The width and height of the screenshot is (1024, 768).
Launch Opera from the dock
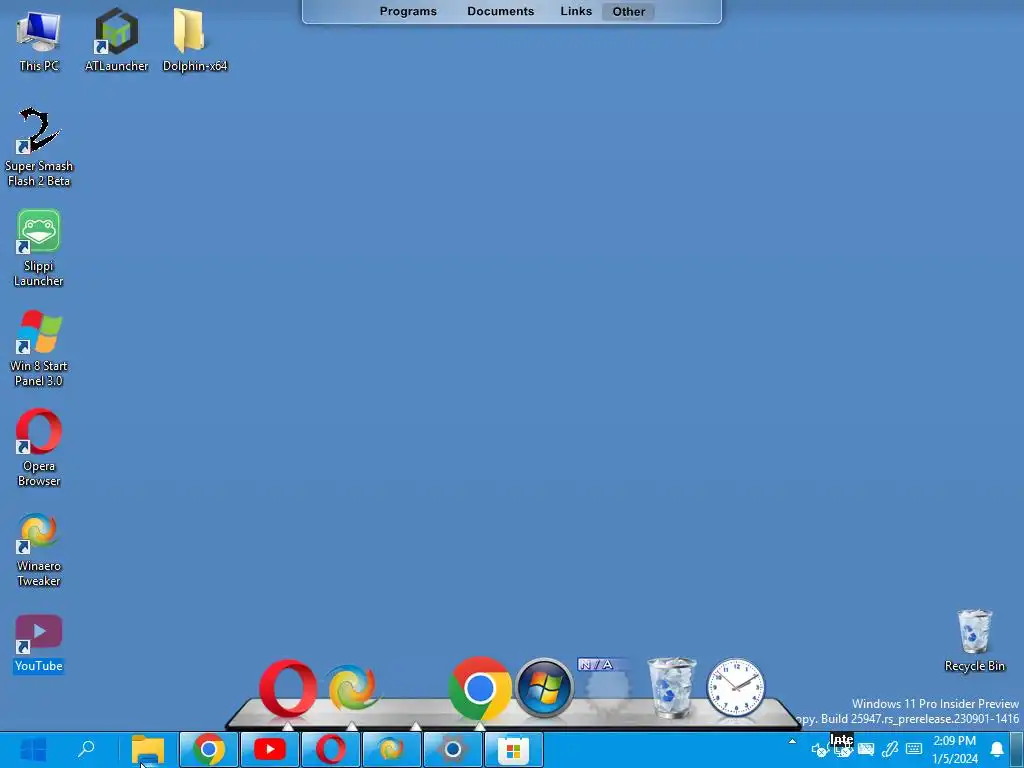[288, 688]
